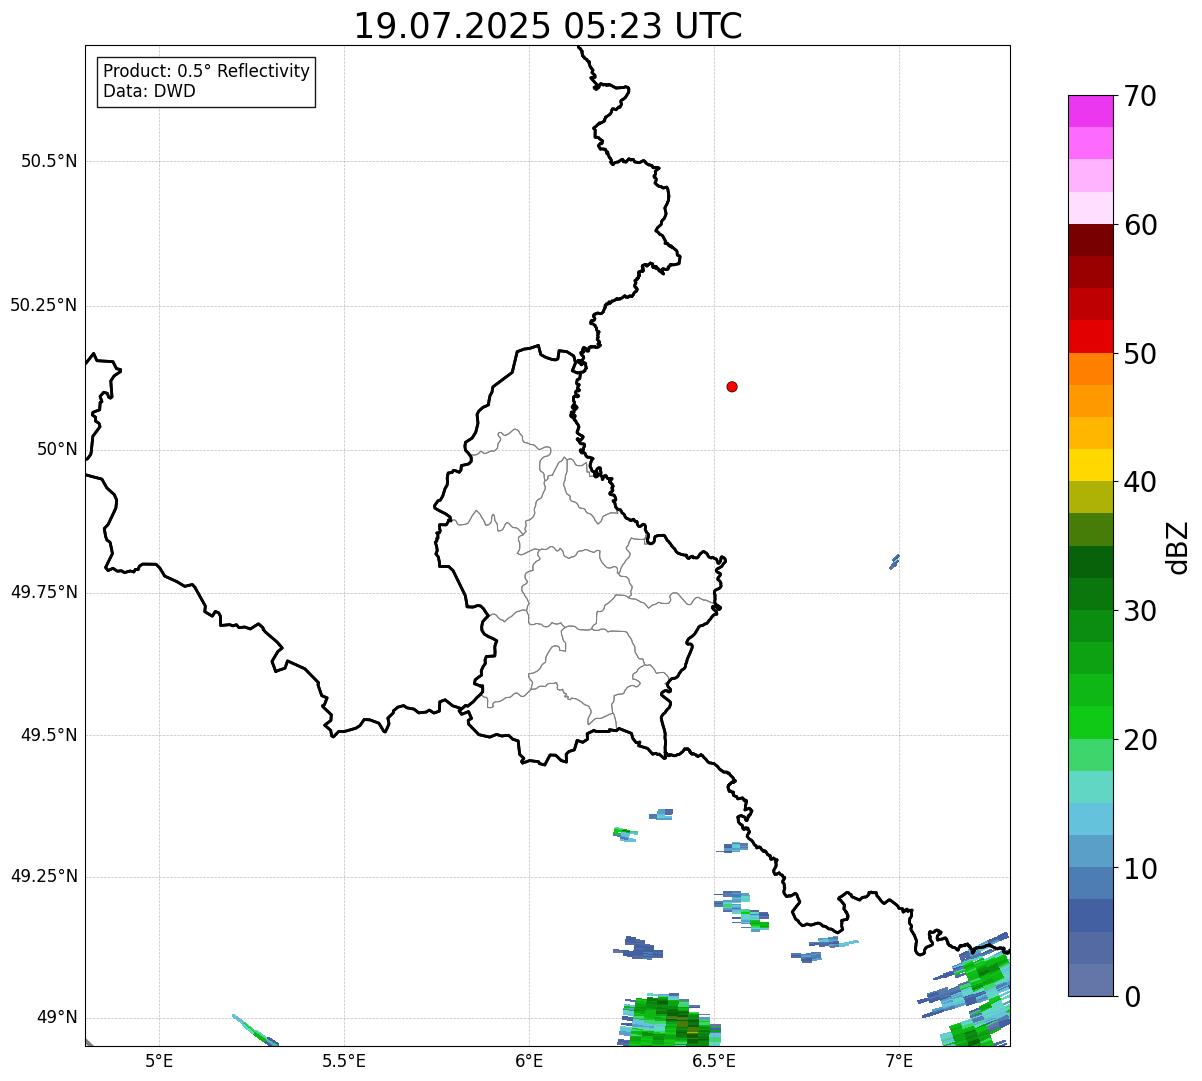Click the 6.5°E longitude label
1202x1081 pixels.
pyautogui.click(x=714, y=1060)
